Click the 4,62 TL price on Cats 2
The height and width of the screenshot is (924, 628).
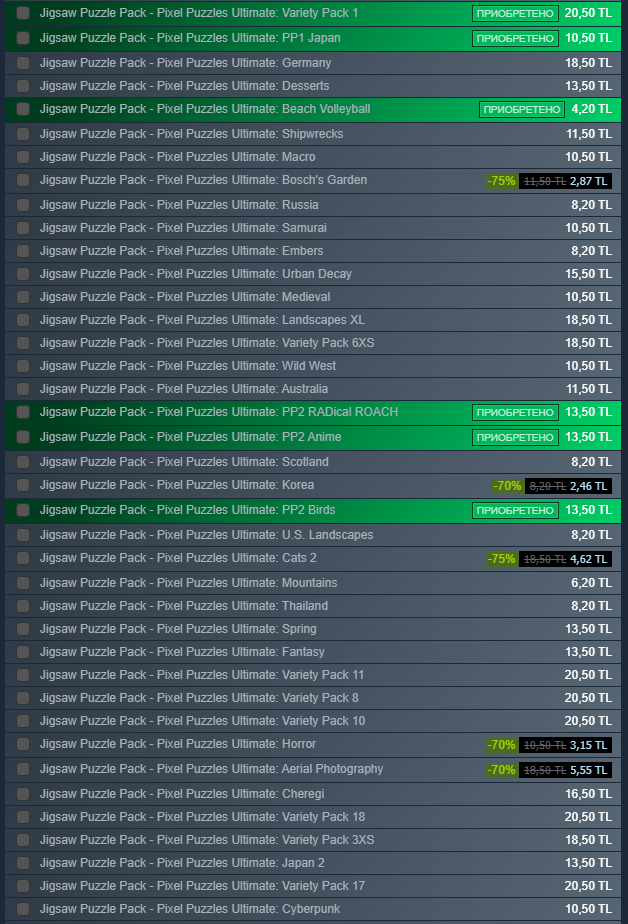tap(589, 559)
